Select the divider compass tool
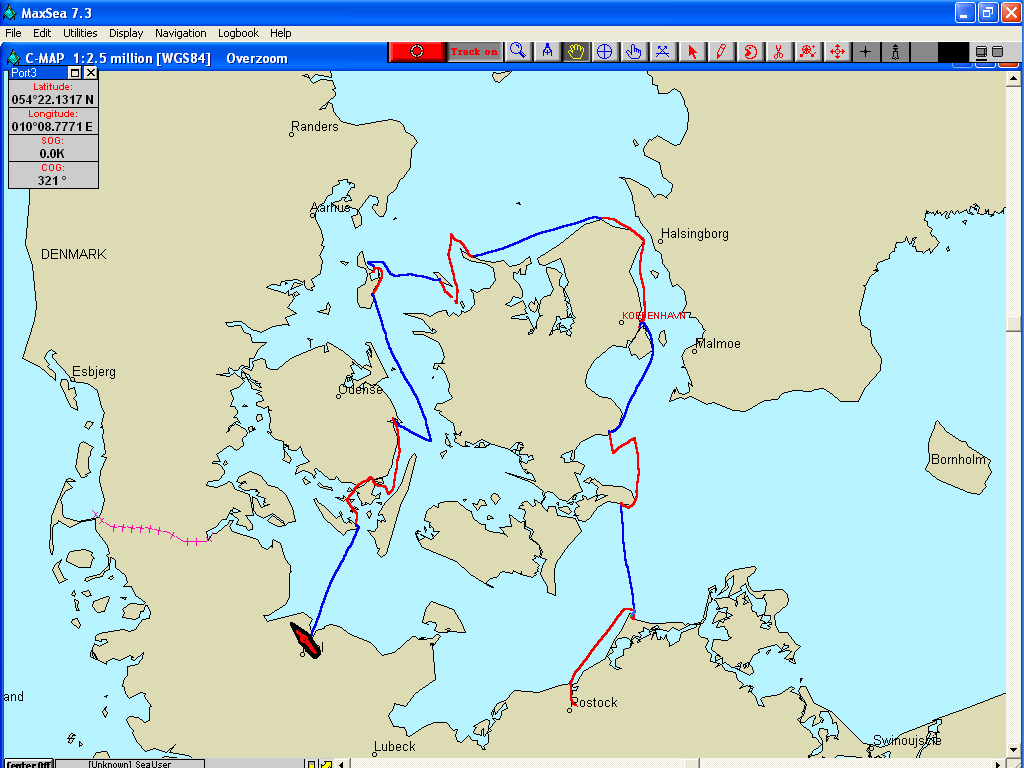The height and width of the screenshot is (768, 1024). pos(547,52)
